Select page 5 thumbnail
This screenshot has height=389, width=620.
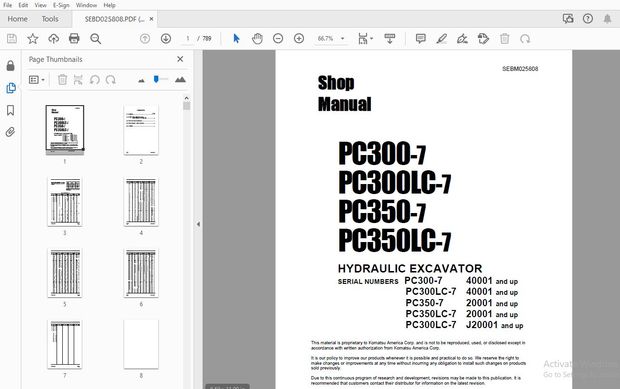[65, 273]
